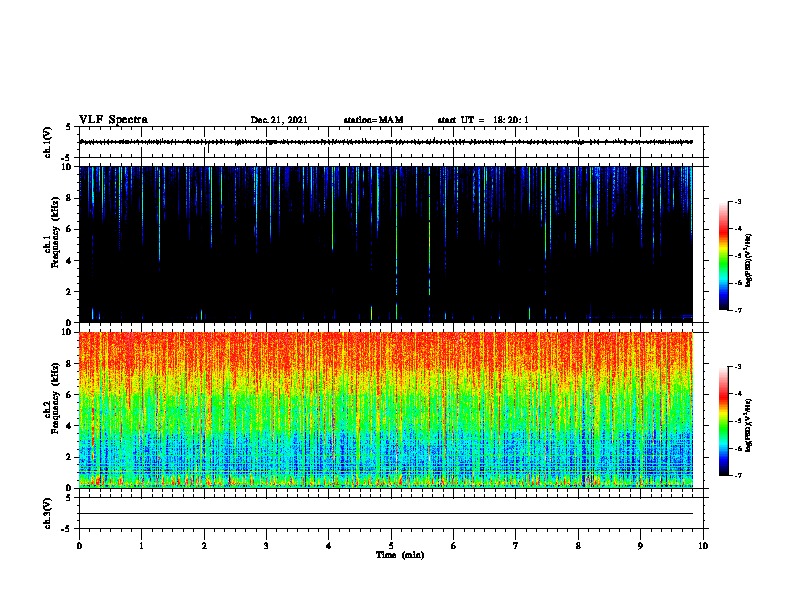The width and height of the screenshot is (792, 612).
Task: Click the ch.1 spectrogram color scale bar
Action: (723, 256)
